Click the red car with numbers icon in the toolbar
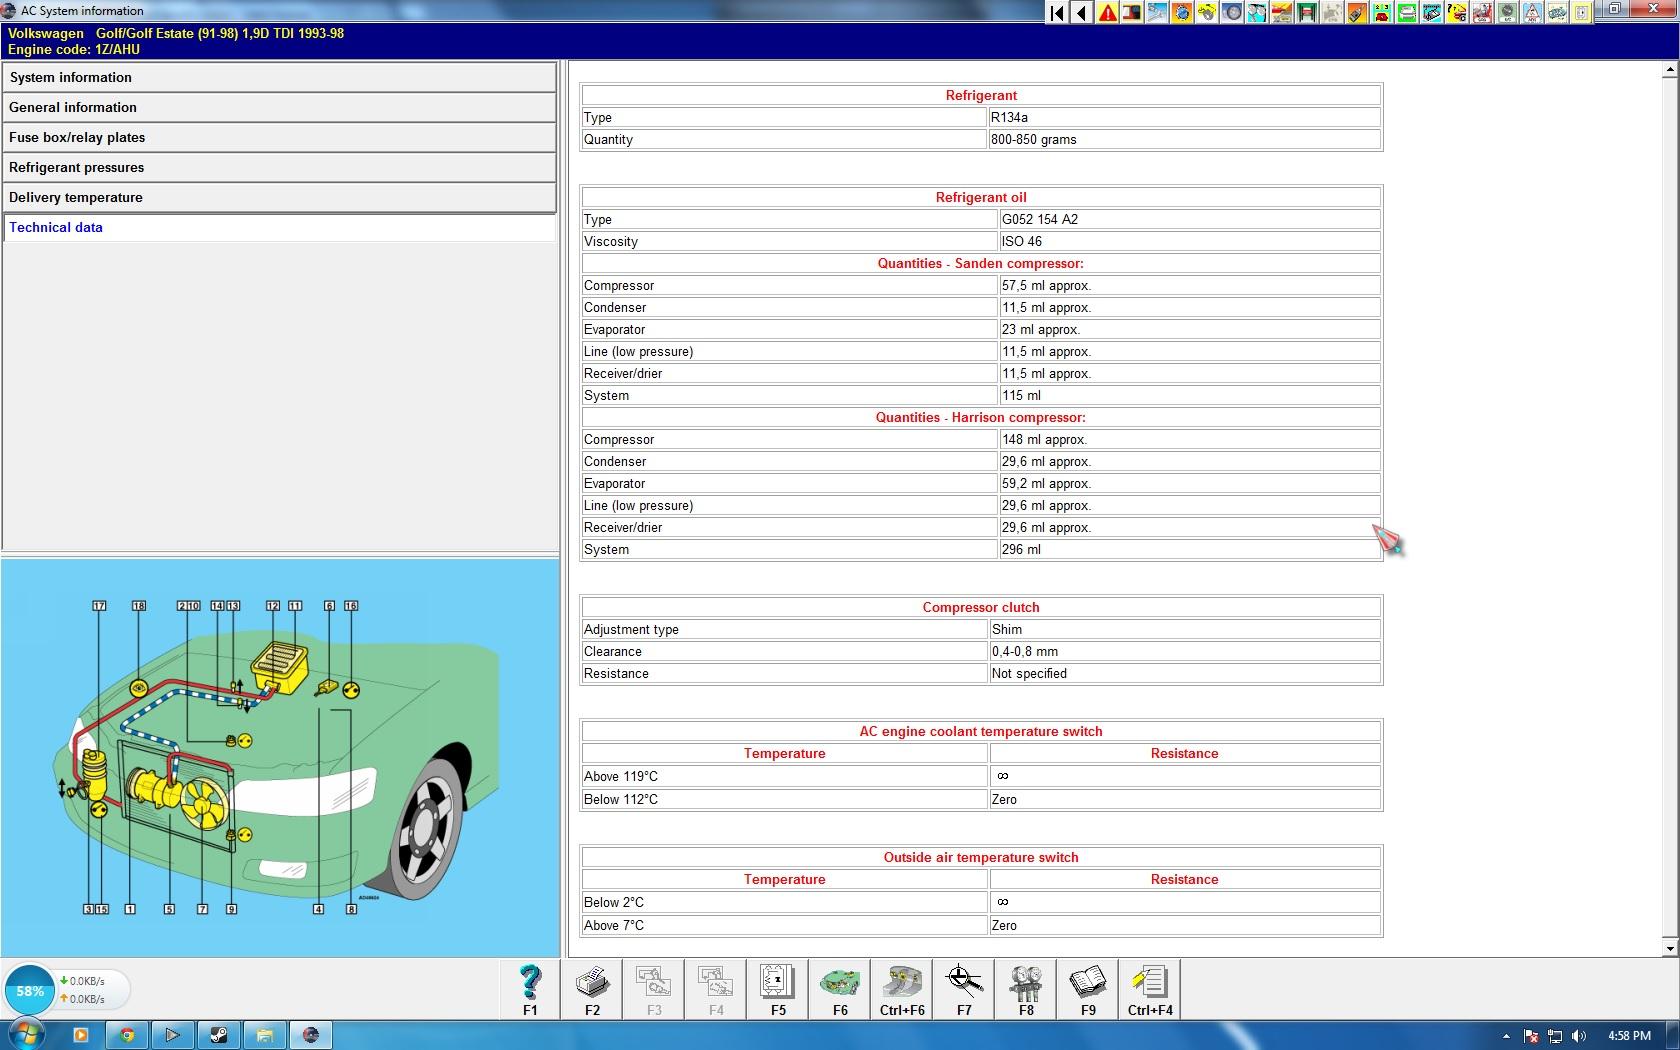This screenshot has height=1050, width=1680. tap(1380, 12)
